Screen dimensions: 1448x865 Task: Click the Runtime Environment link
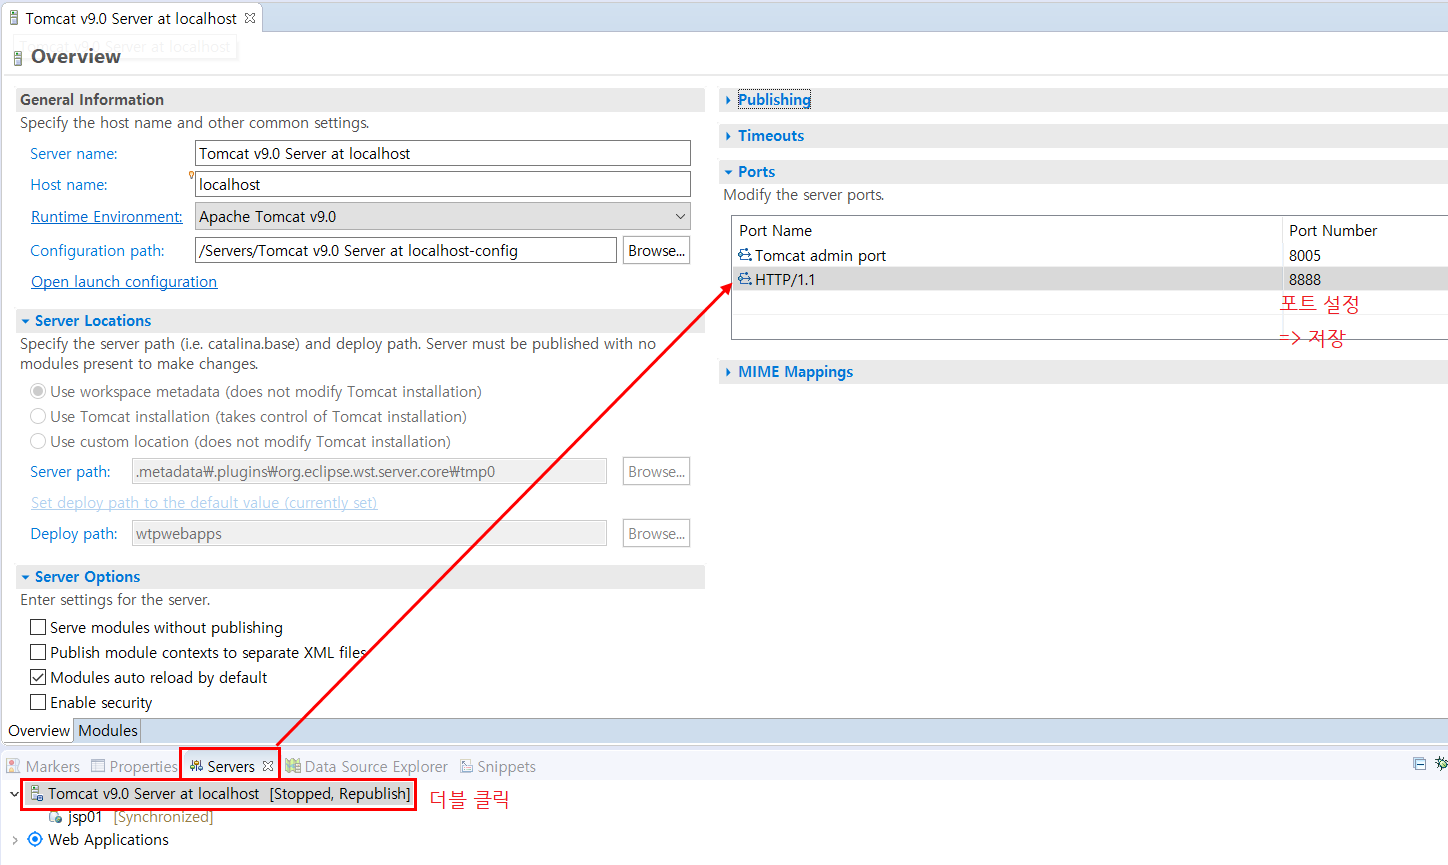point(106,217)
